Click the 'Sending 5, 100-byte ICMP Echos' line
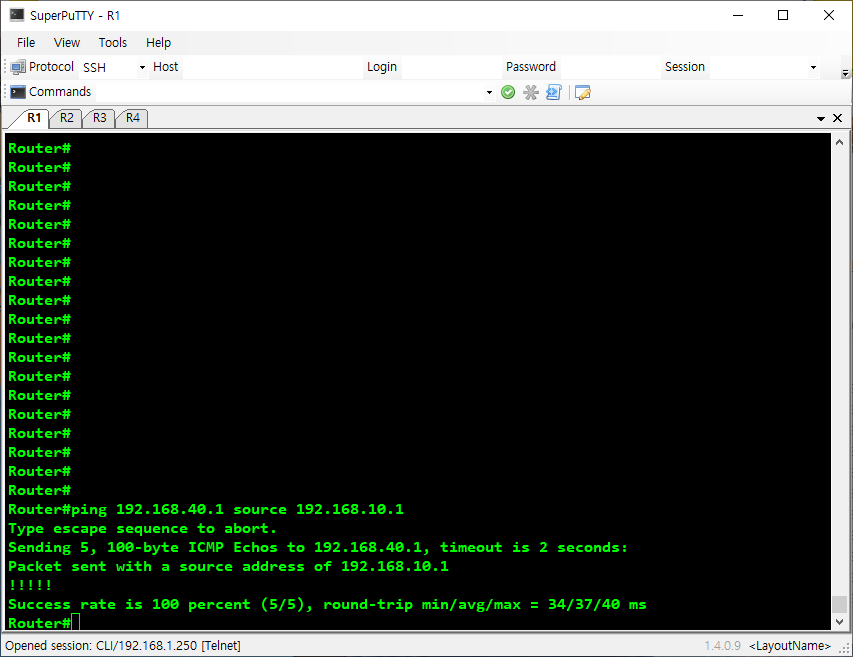The height and width of the screenshot is (657, 853). click(x=318, y=548)
